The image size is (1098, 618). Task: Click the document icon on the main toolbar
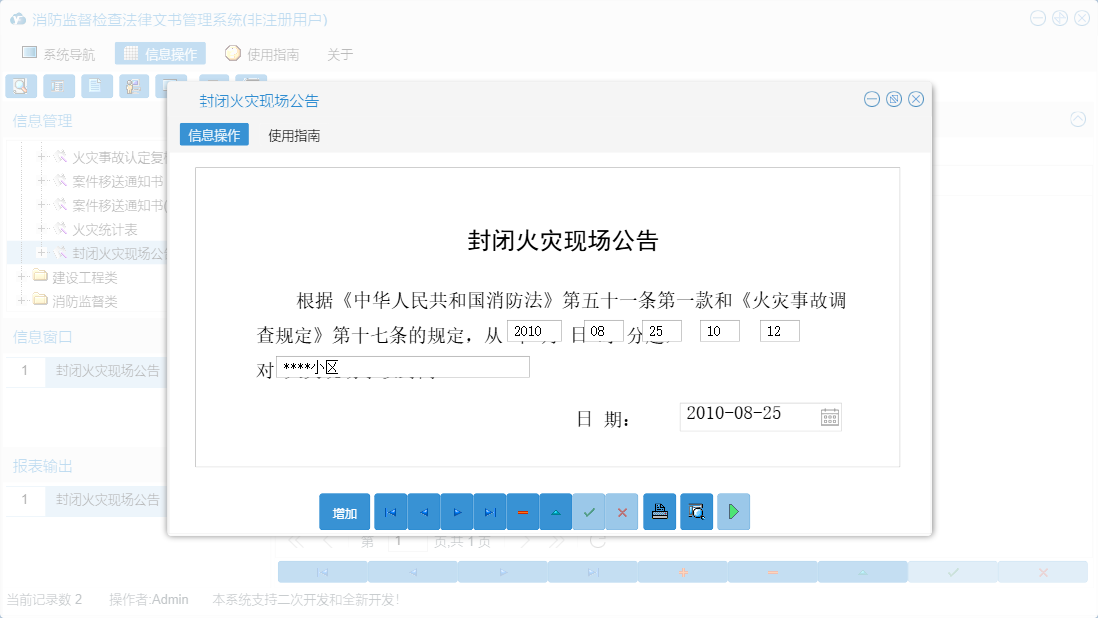(96, 86)
